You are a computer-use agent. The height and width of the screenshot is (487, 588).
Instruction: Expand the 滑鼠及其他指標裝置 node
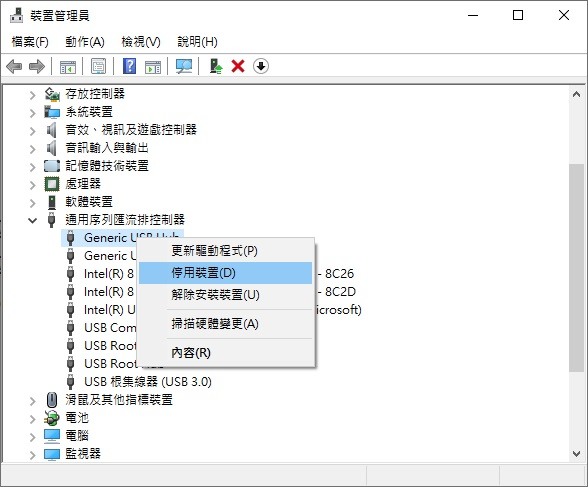[33, 401]
